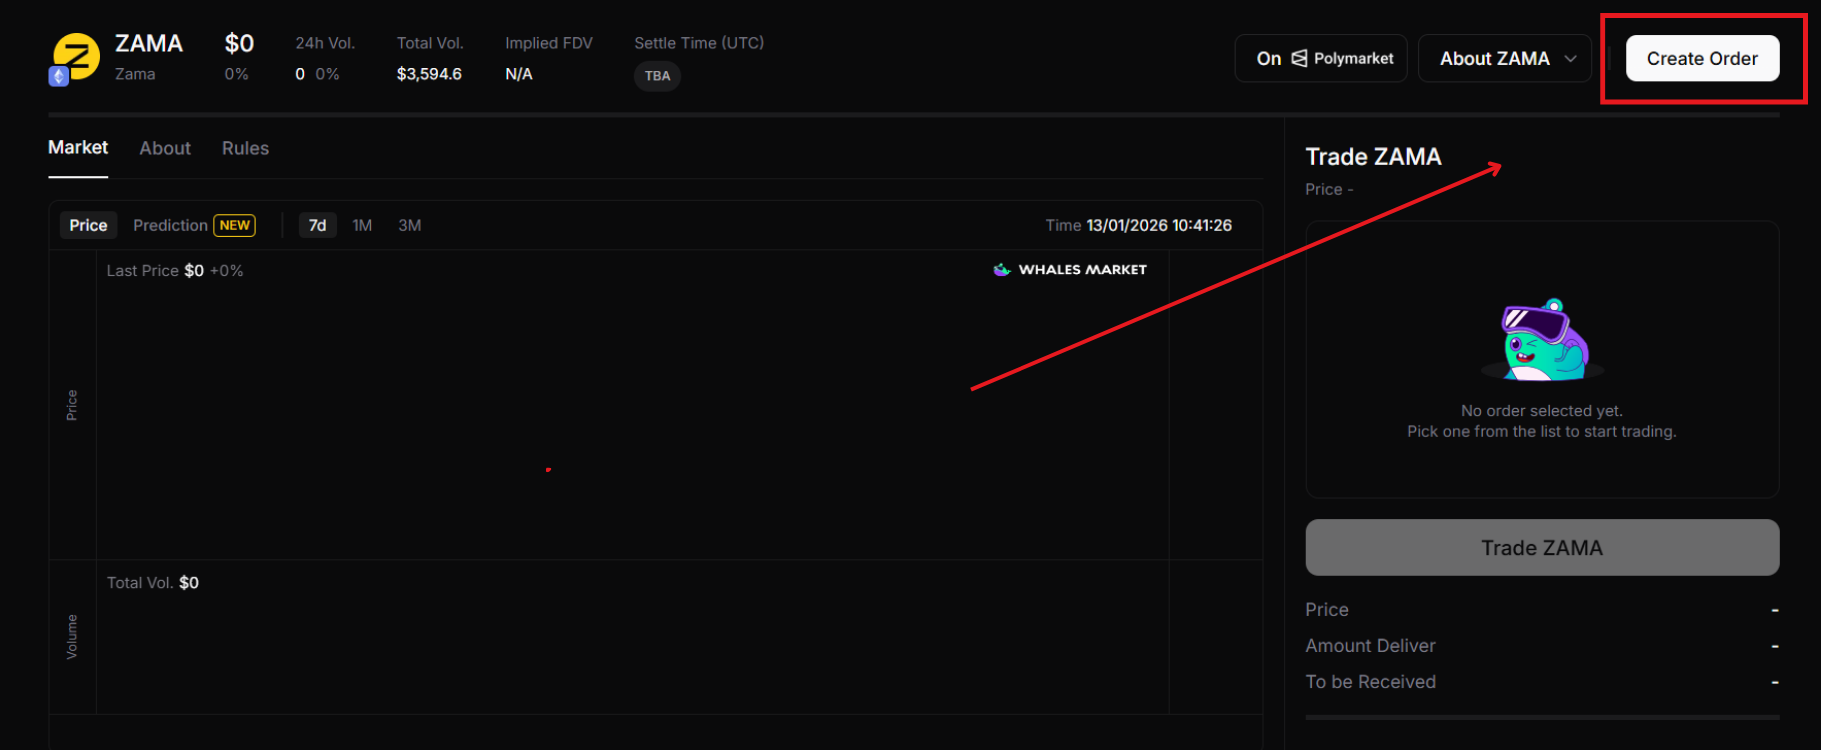Click the Whales Market watermark logo
Viewport: 1821px width, 750px height.
point(1070,270)
